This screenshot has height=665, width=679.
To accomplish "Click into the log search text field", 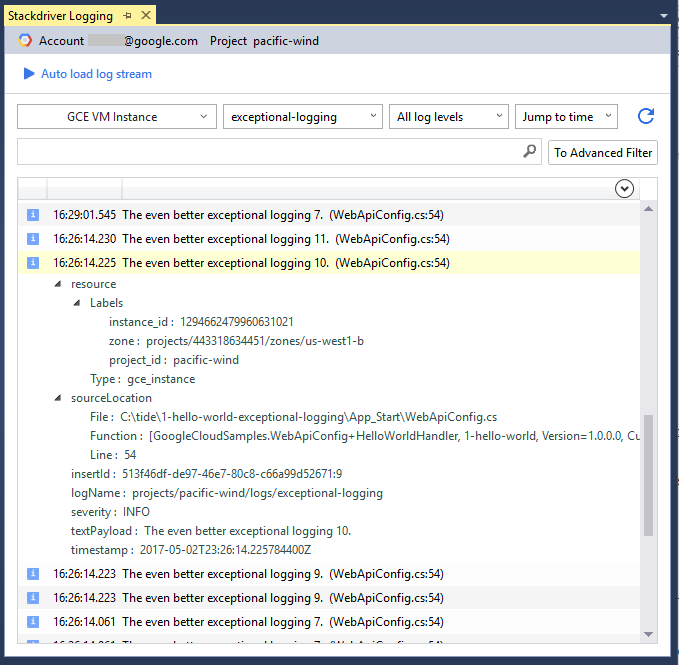I will (270, 152).
